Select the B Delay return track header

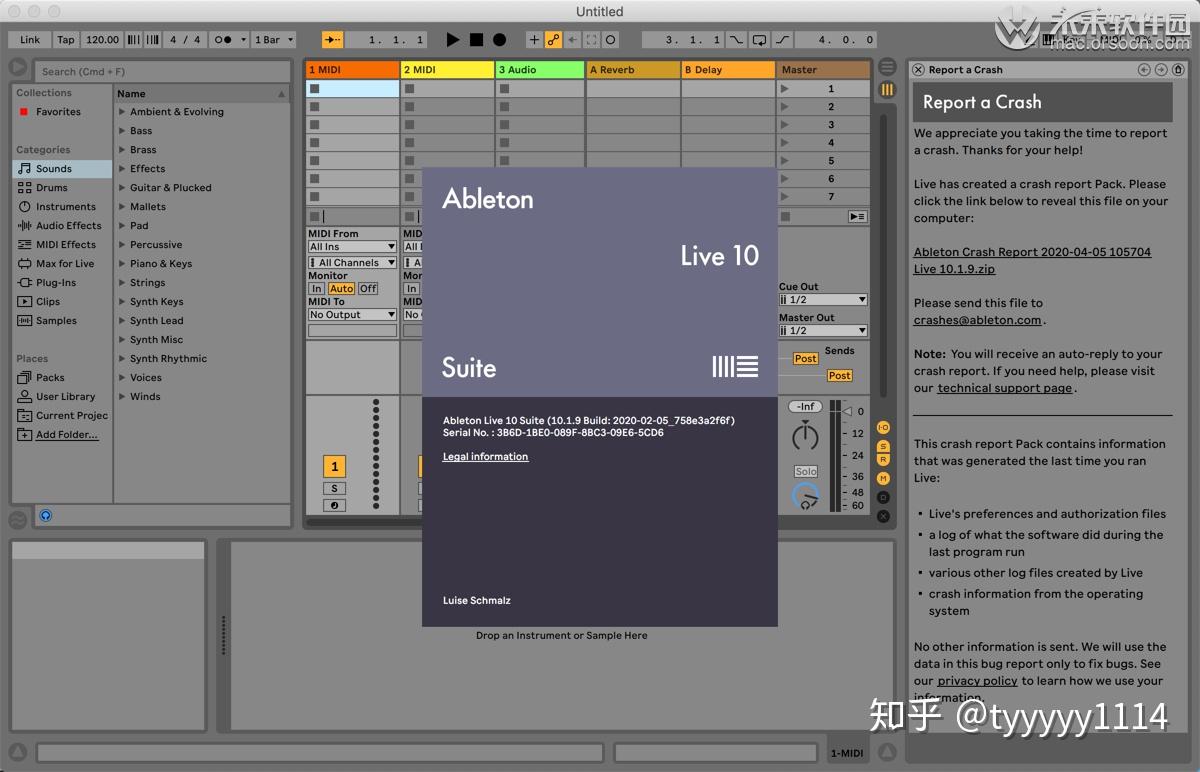tap(728, 70)
